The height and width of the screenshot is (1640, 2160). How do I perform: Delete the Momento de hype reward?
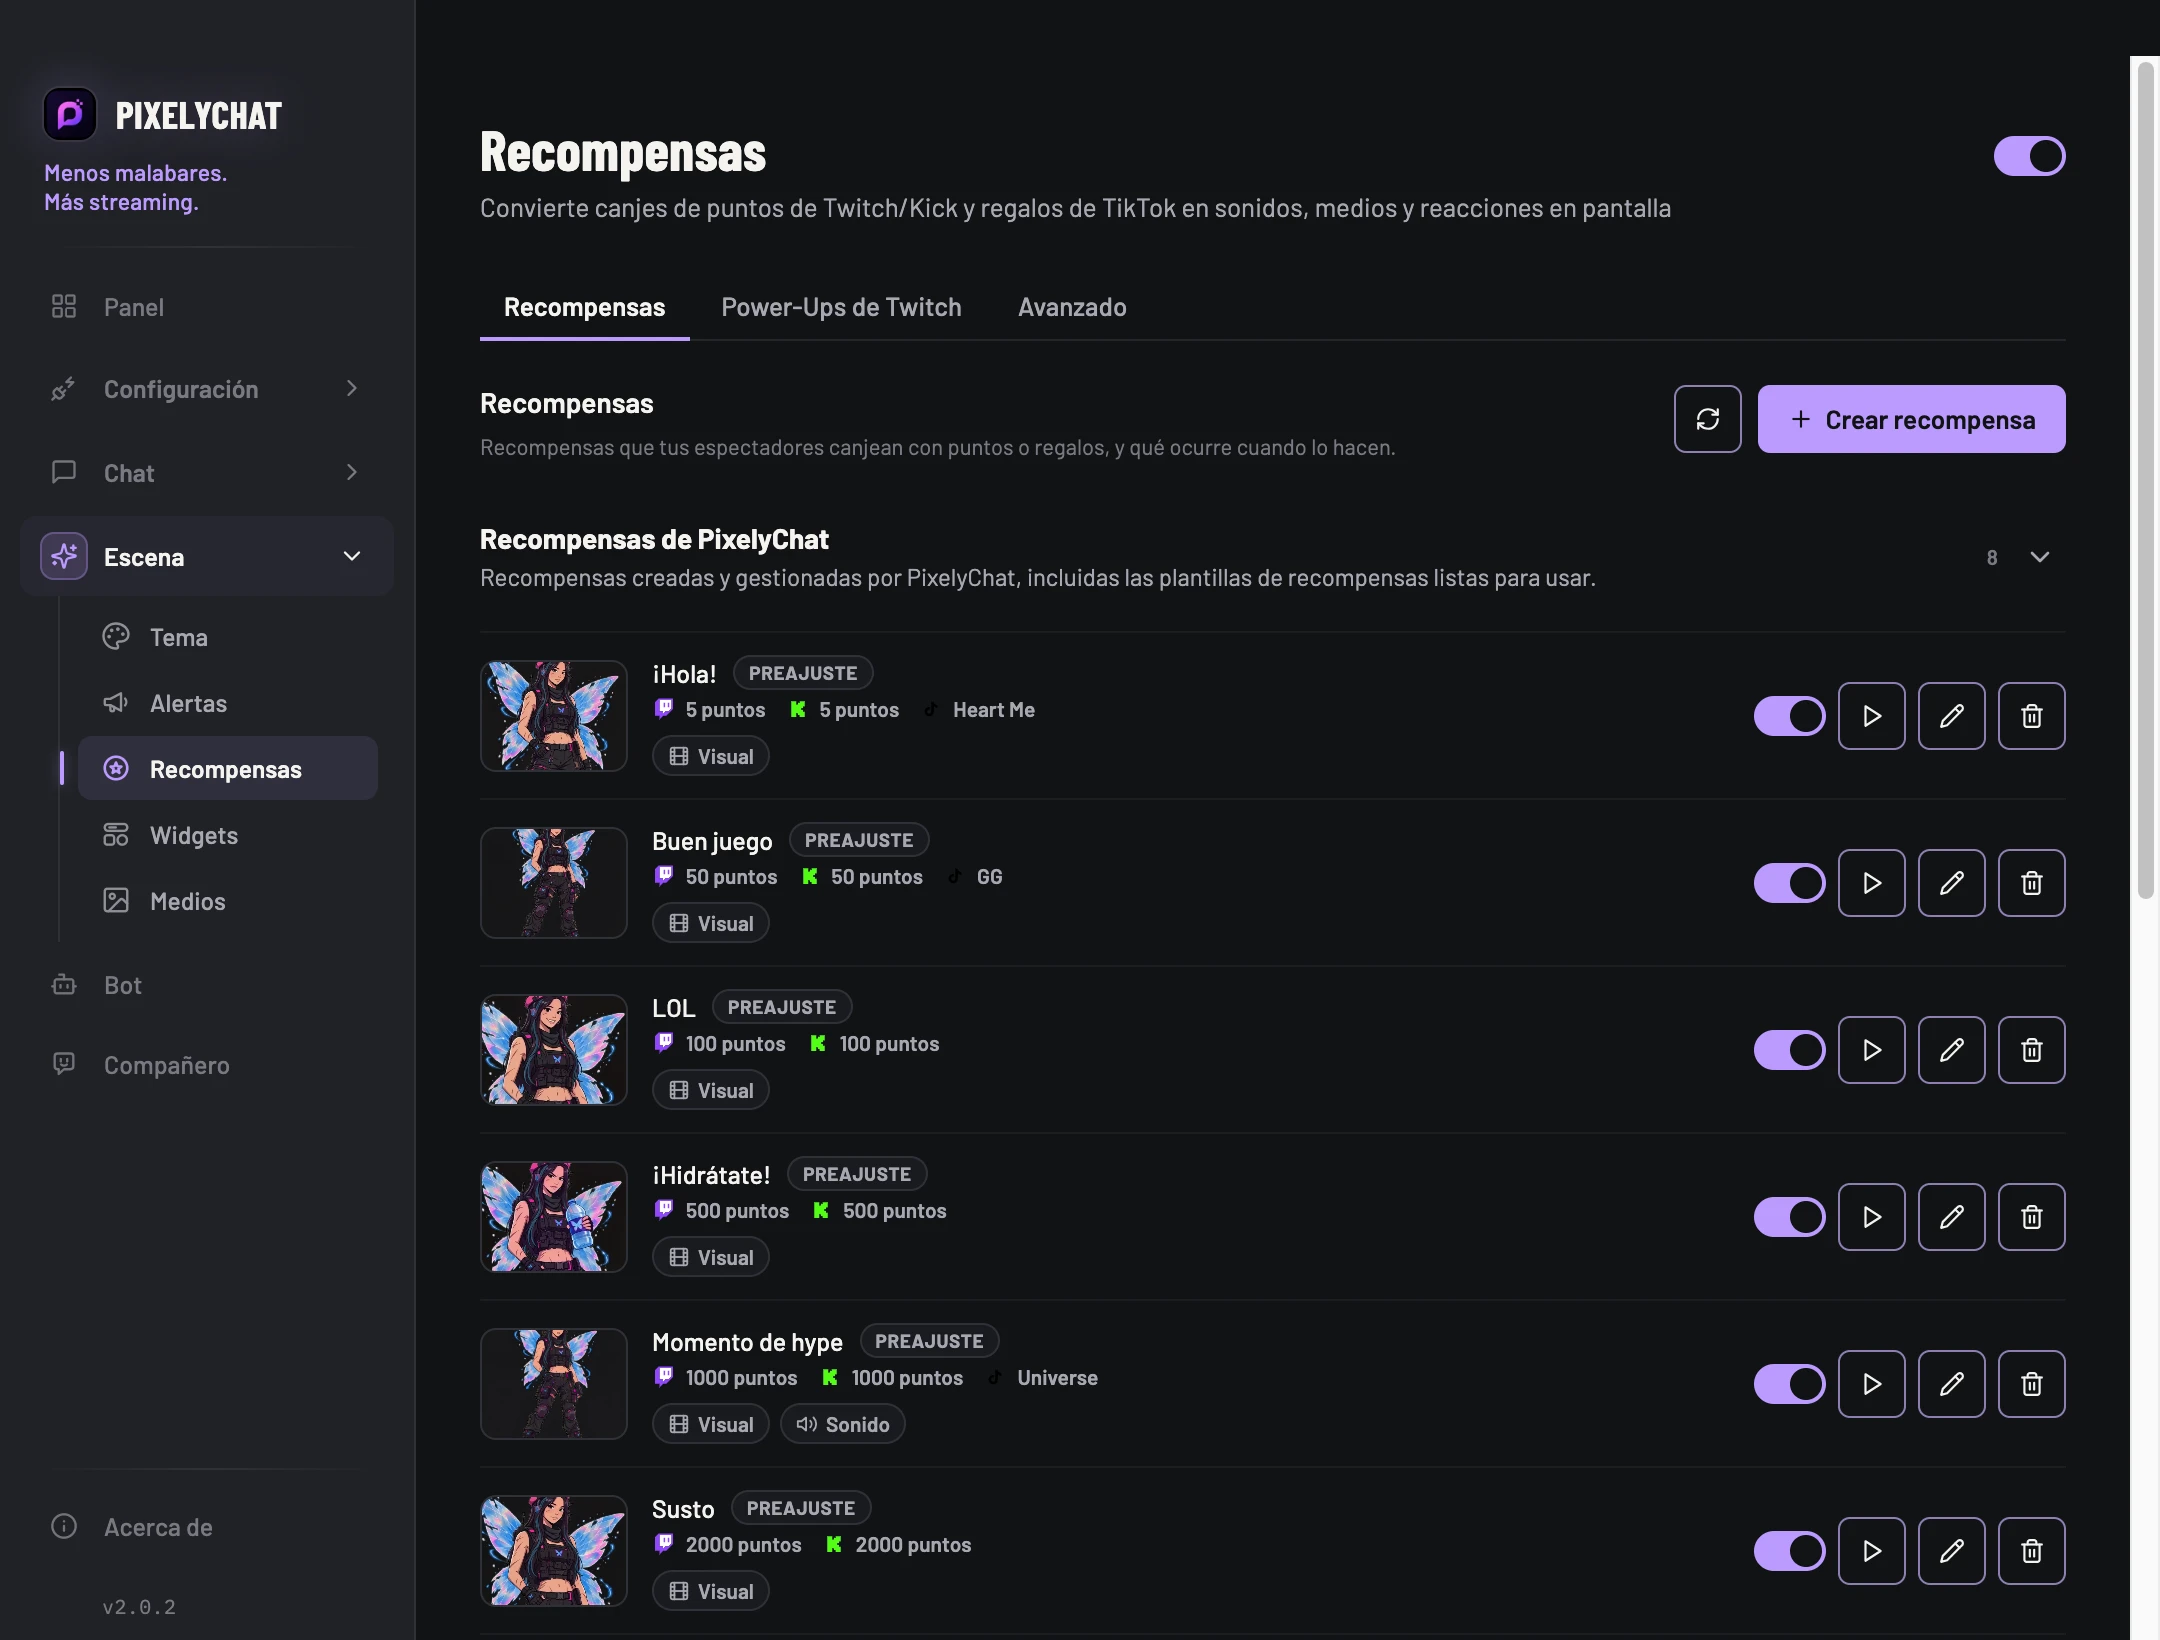(x=2031, y=1384)
